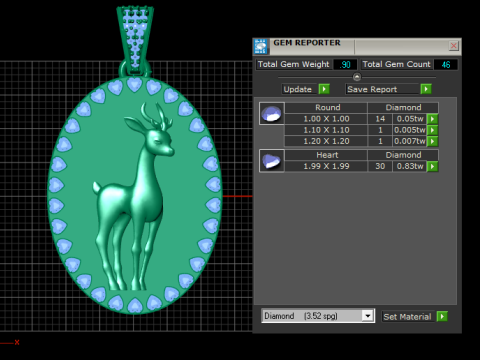
Task: Click green arrow for 1.99 X 1.99 row
Action: [432, 166]
